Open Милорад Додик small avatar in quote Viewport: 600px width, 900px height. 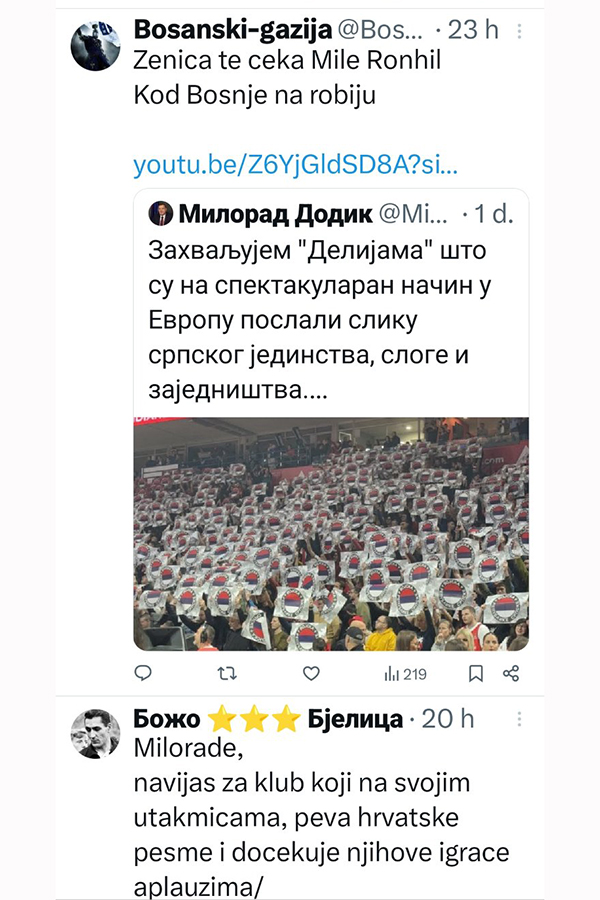pos(161,214)
